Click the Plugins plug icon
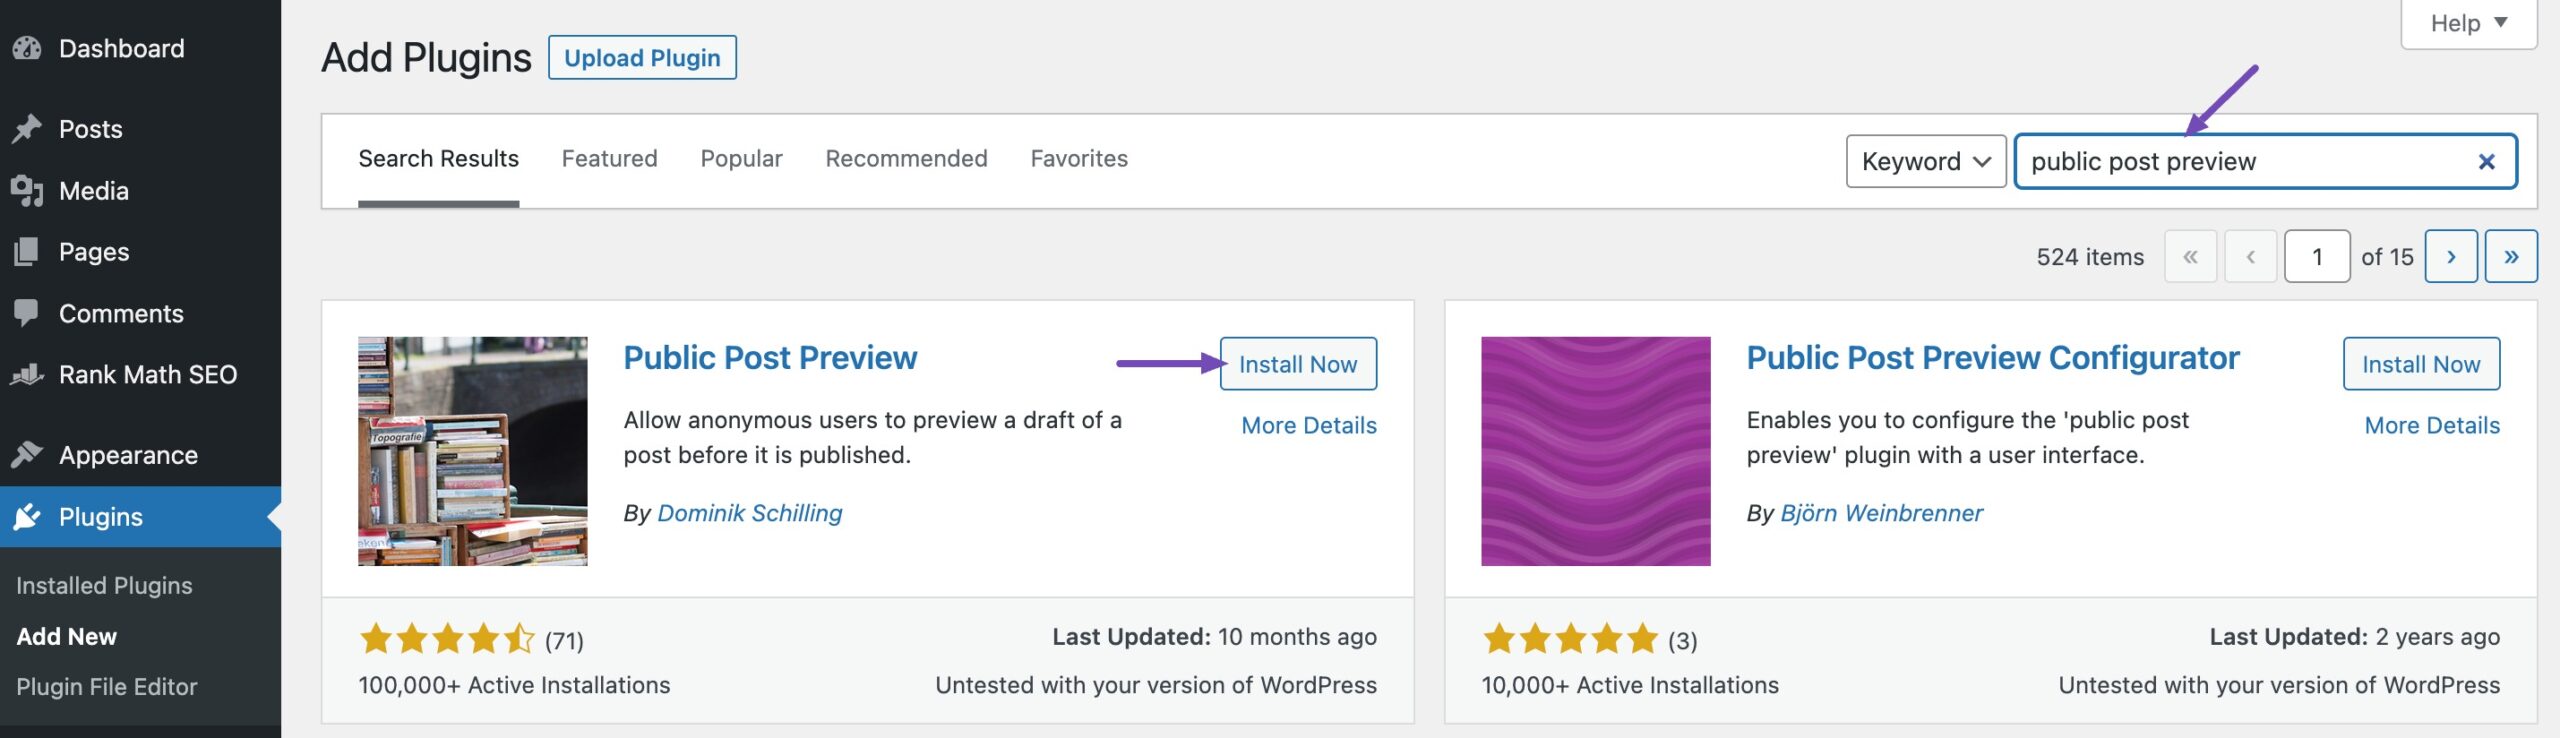2560x738 pixels. point(27,516)
